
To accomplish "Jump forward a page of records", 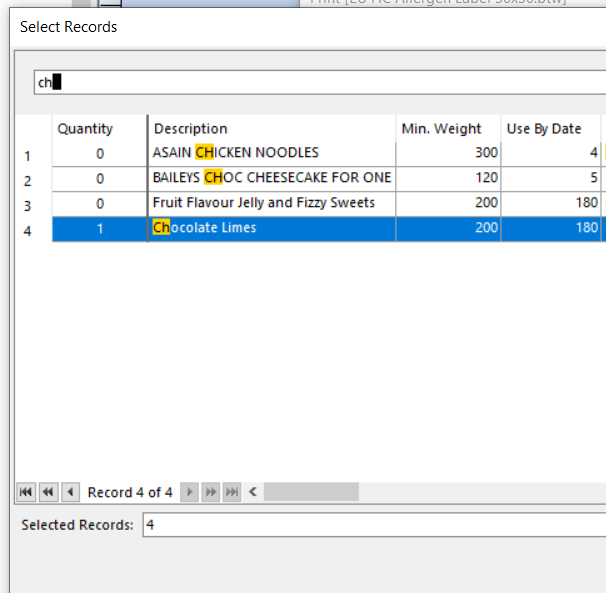I will [211, 492].
